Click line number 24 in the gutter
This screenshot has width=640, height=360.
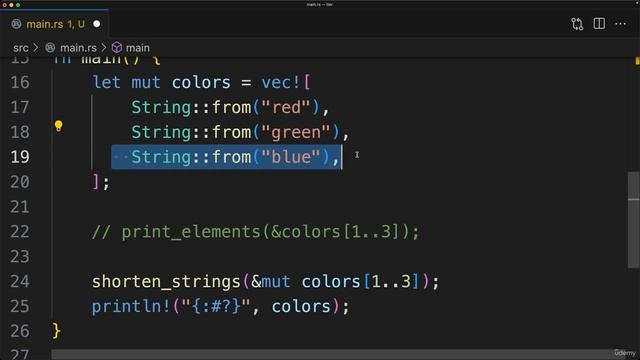[20, 282]
